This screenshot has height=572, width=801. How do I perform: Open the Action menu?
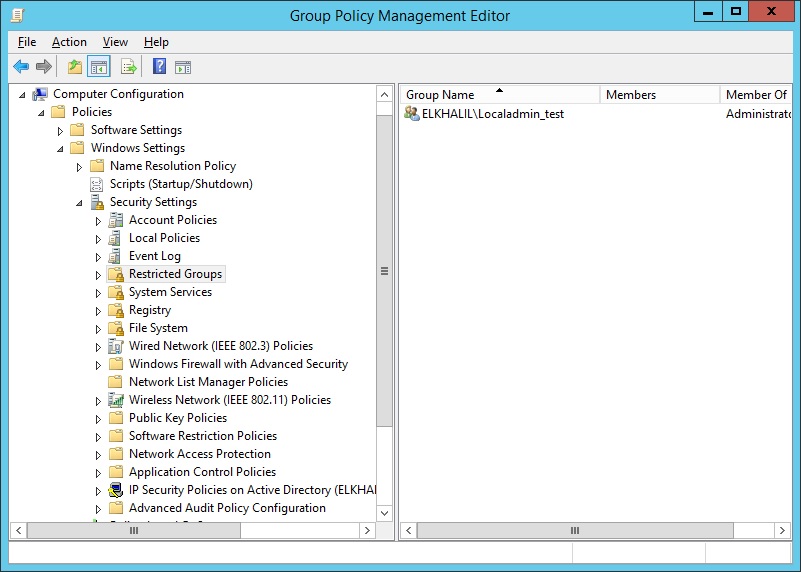pyautogui.click(x=69, y=42)
